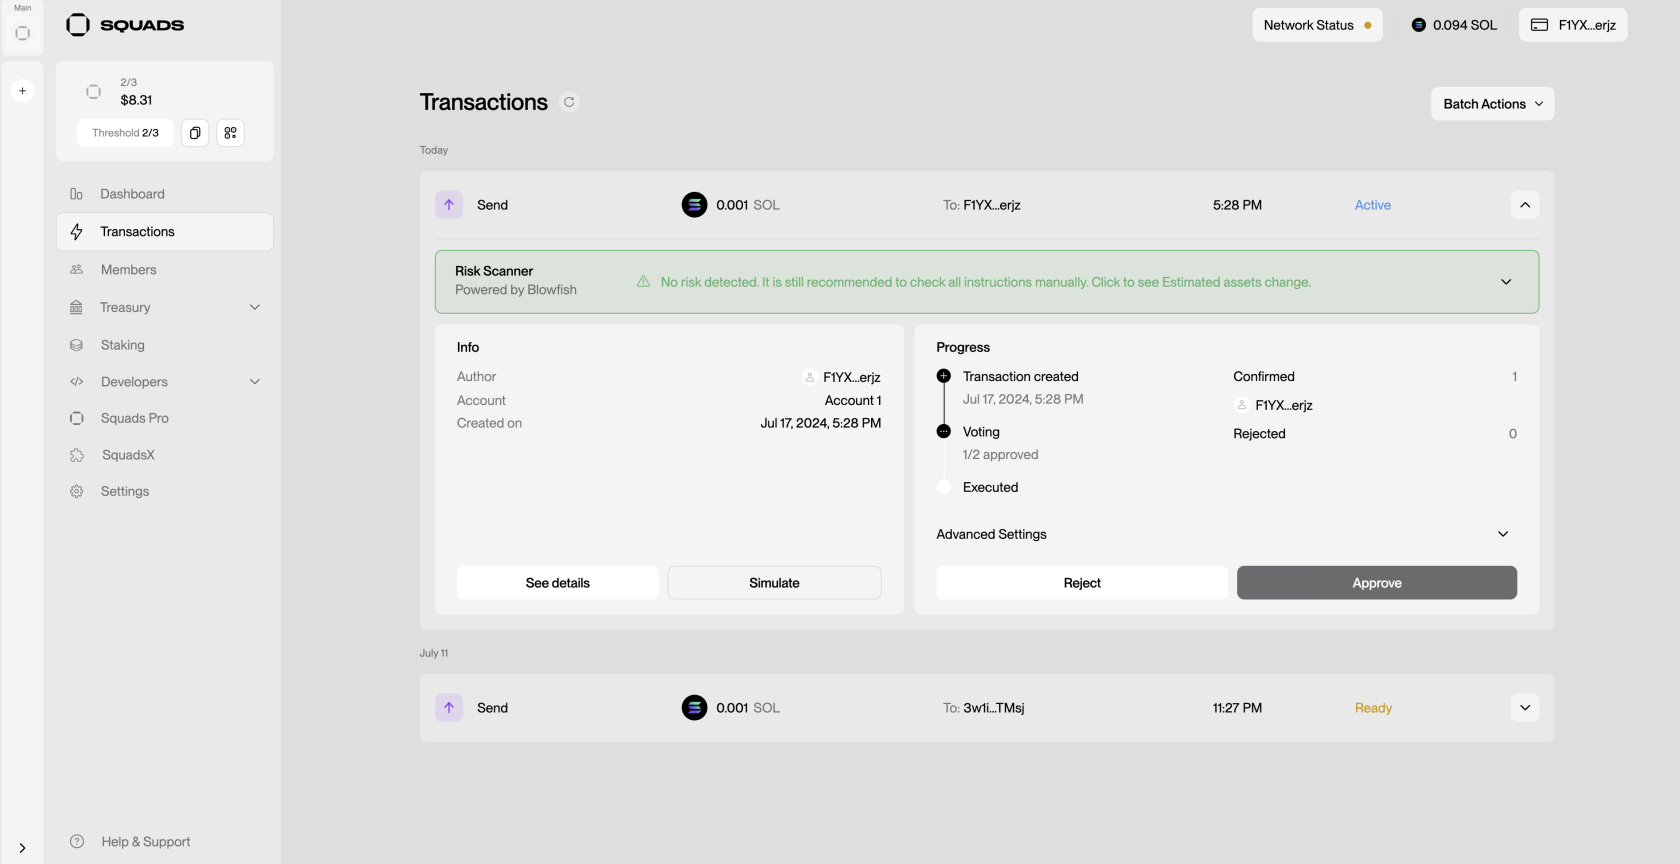The height and width of the screenshot is (864, 1680).
Task: Open the F1YX...erjz wallet button
Action: pyautogui.click(x=1573, y=25)
